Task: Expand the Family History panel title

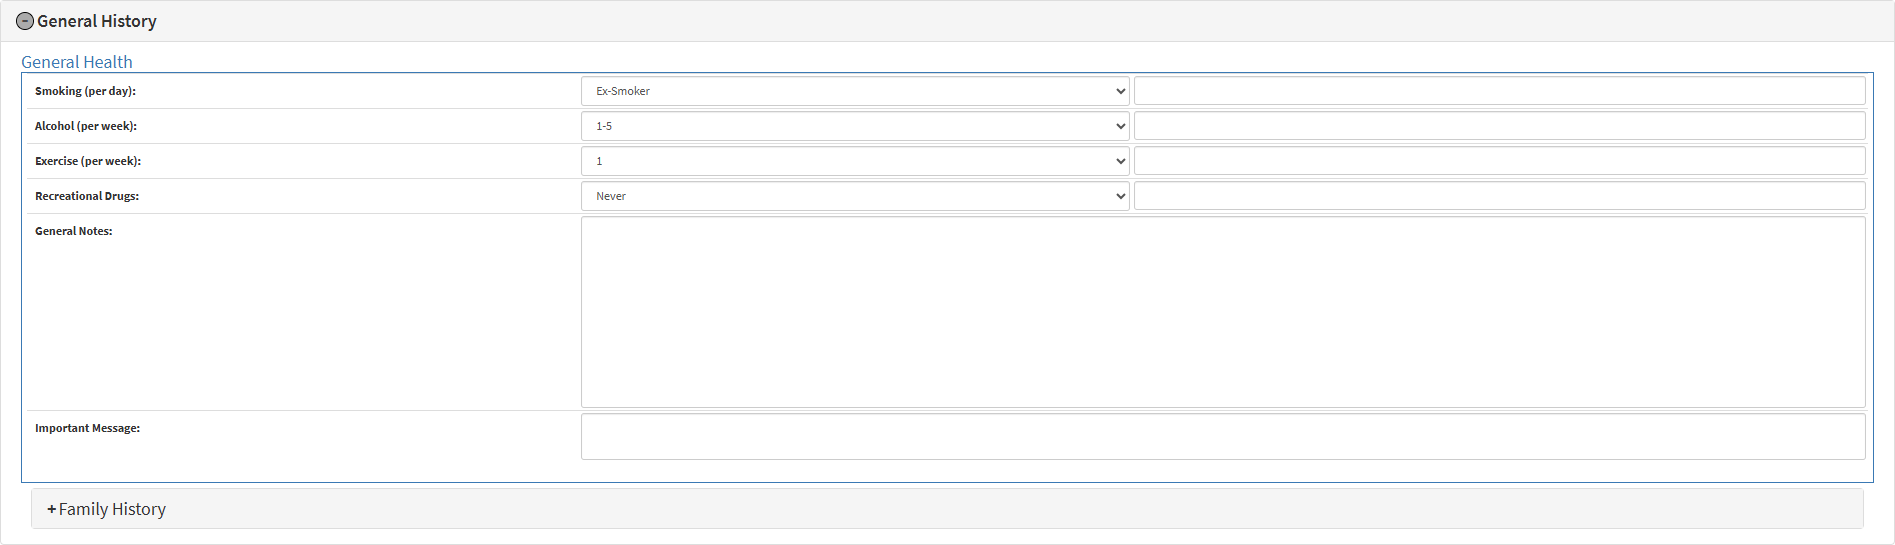Action: (112, 509)
